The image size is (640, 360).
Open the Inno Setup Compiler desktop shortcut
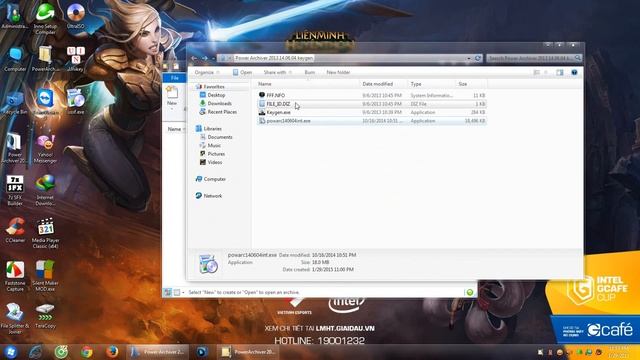[x=45, y=18]
